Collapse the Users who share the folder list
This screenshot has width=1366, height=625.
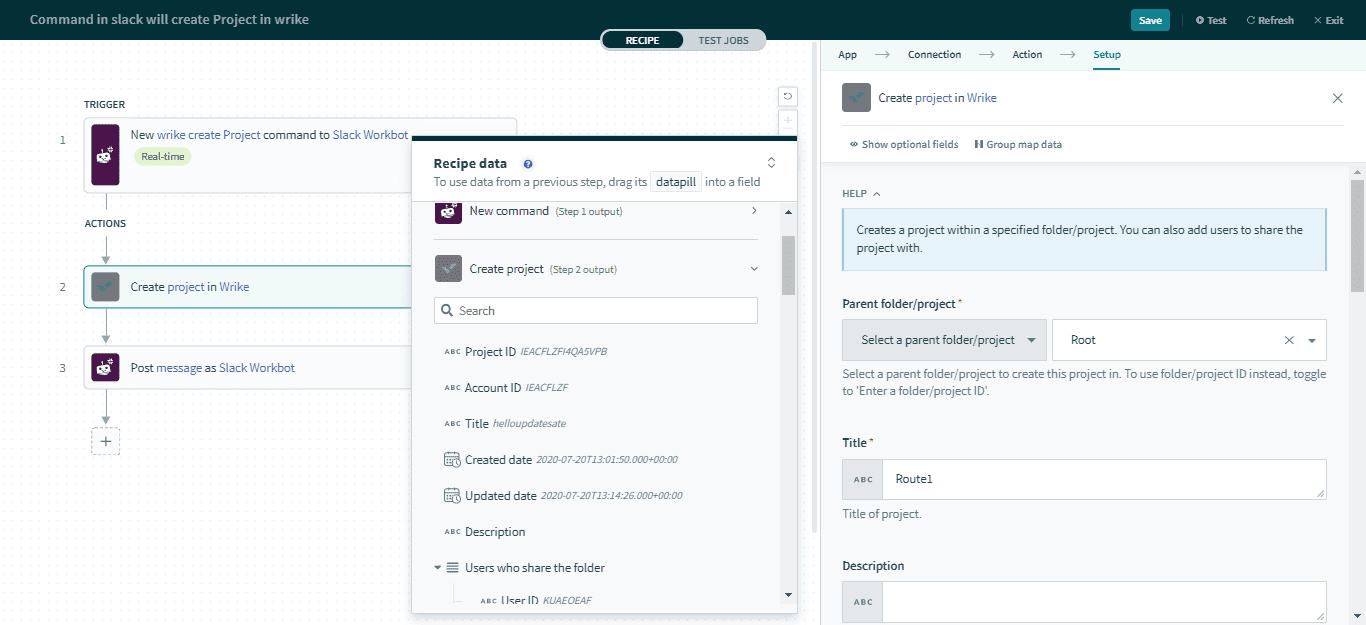[437, 567]
